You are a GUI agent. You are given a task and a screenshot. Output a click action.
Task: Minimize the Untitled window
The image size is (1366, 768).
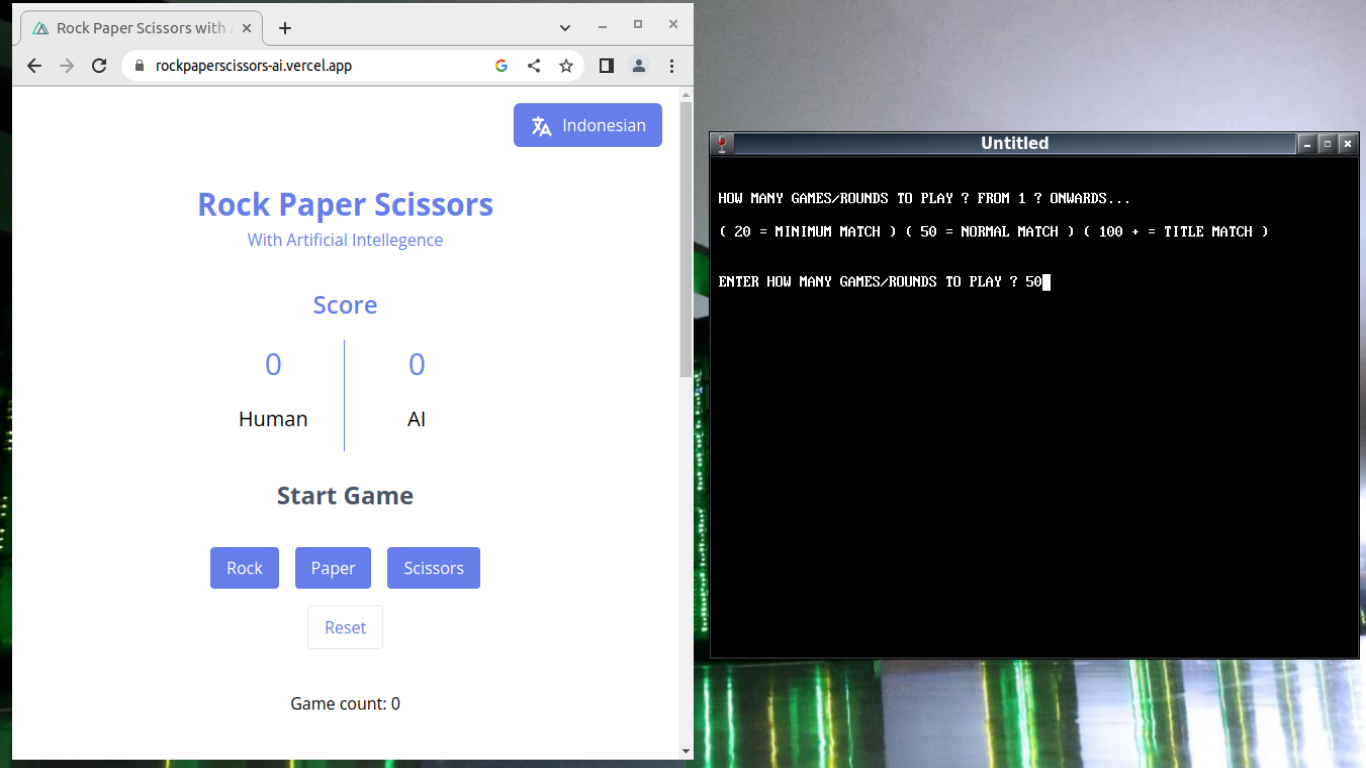point(1307,144)
